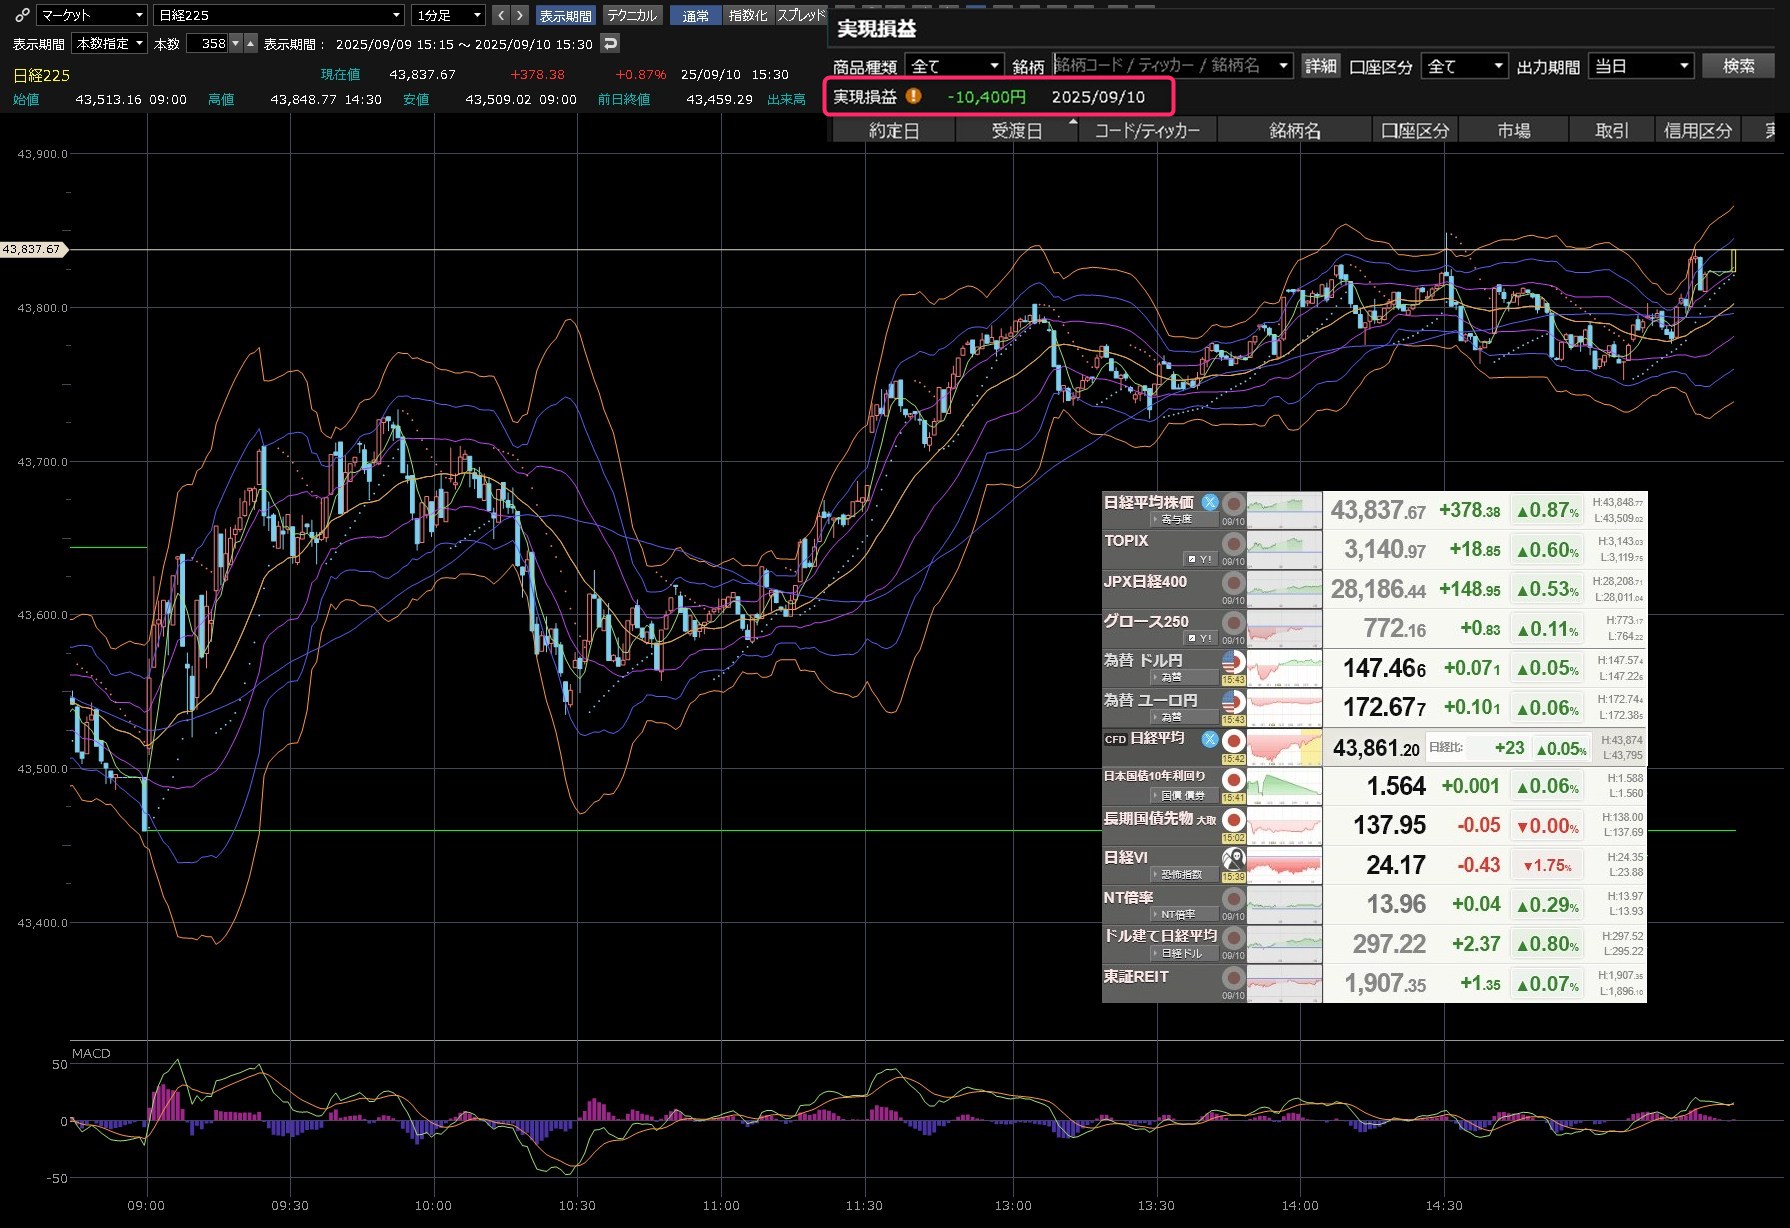Click the 日経ドル link
The height and width of the screenshot is (1228, 1790).
[1183, 954]
